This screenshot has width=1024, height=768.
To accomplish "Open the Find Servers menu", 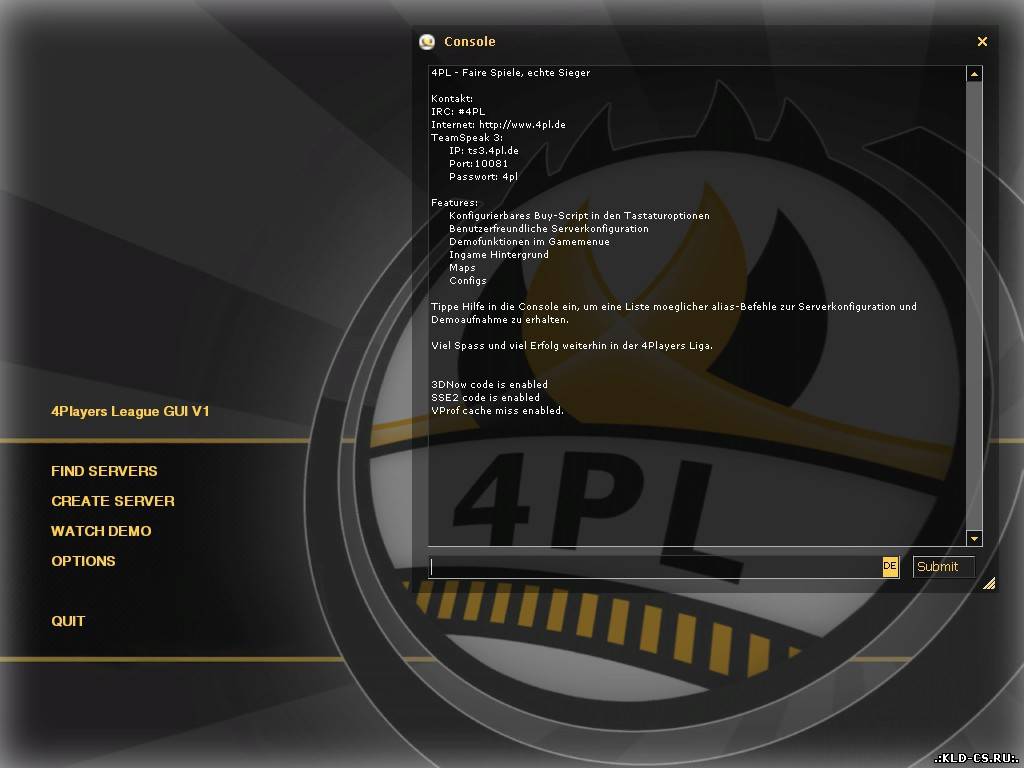I will pyautogui.click(x=104, y=471).
